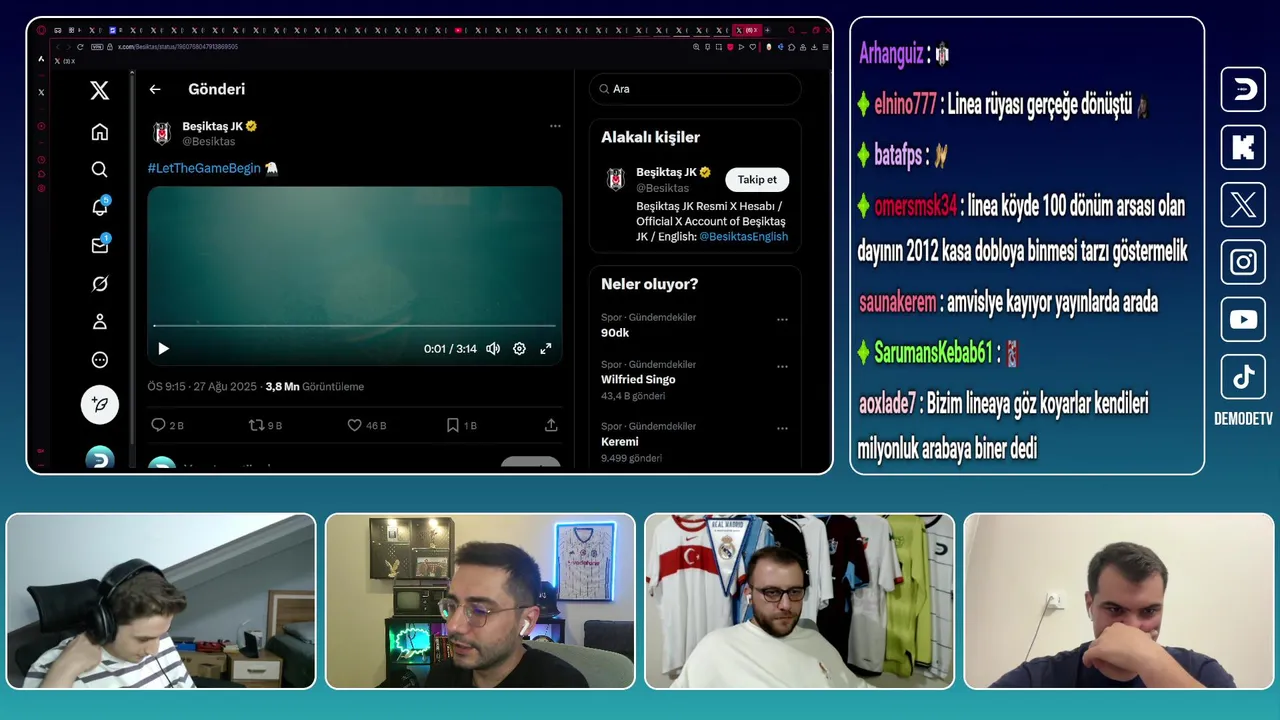Open the video settings gear

[519, 349]
